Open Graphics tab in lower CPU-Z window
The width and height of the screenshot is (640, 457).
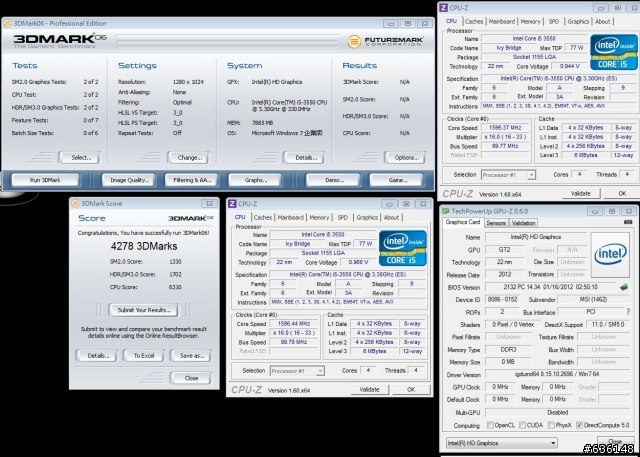click(x=367, y=217)
